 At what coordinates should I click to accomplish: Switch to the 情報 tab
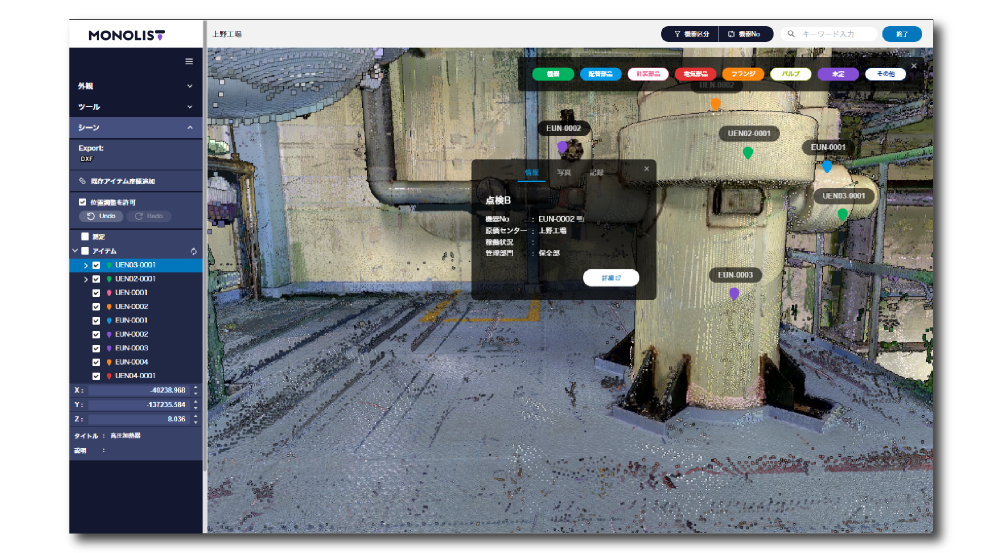[532, 173]
